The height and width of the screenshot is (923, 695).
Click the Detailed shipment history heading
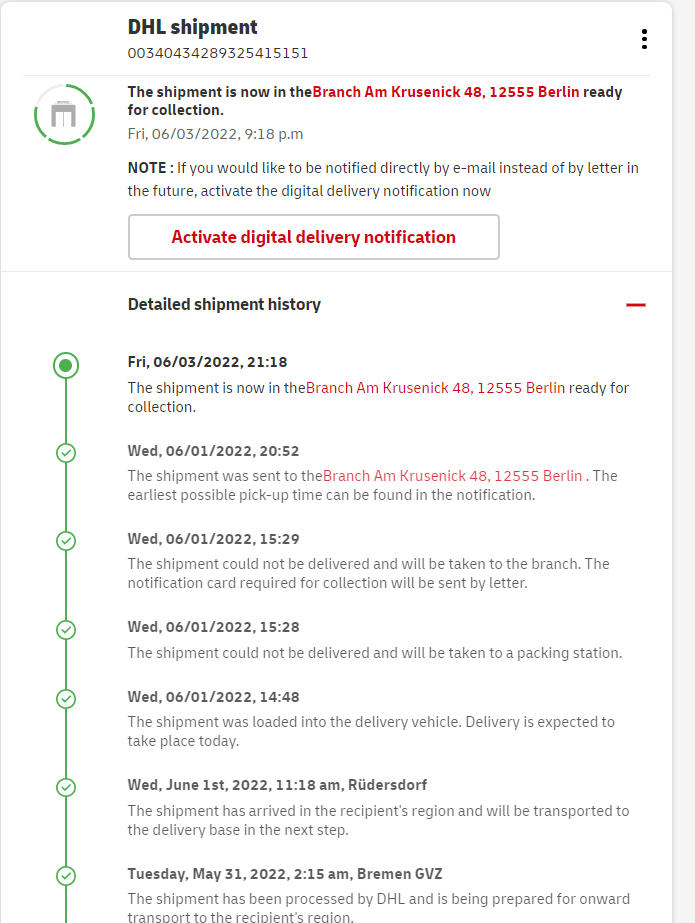pyautogui.click(x=224, y=304)
